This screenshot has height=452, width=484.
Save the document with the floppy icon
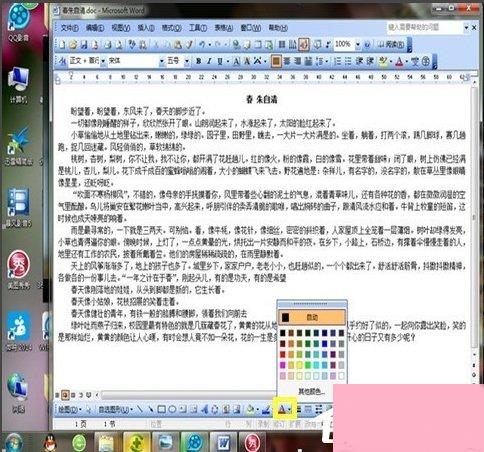[84, 45]
